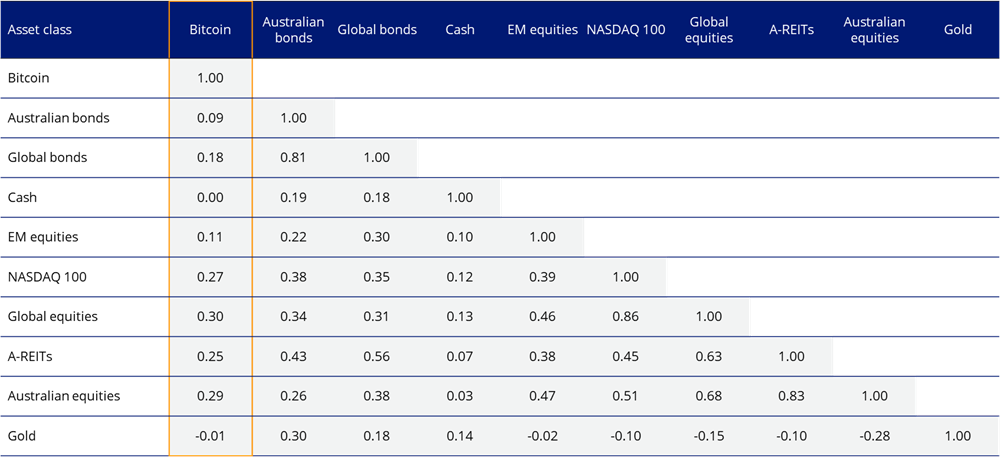The image size is (1000, 457).
Task: Select the Cash column header
Action: (x=460, y=30)
